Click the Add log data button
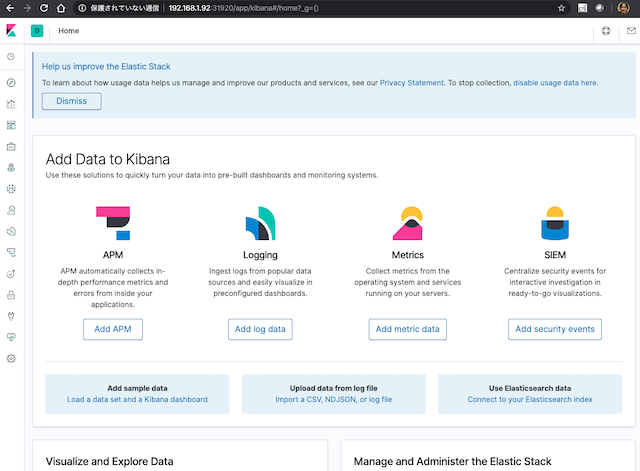The height and width of the screenshot is (471, 640). coord(260,329)
